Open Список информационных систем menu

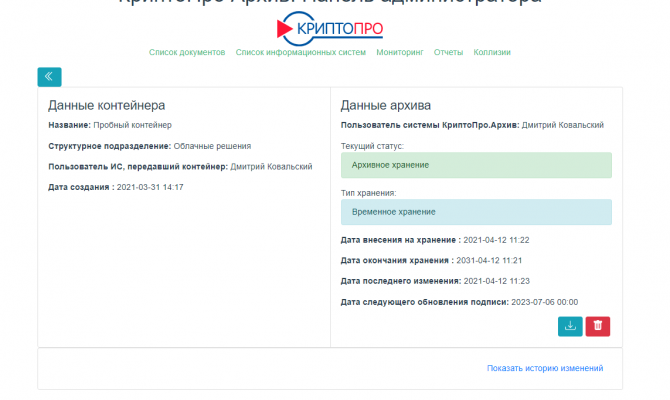[x=300, y=52]
